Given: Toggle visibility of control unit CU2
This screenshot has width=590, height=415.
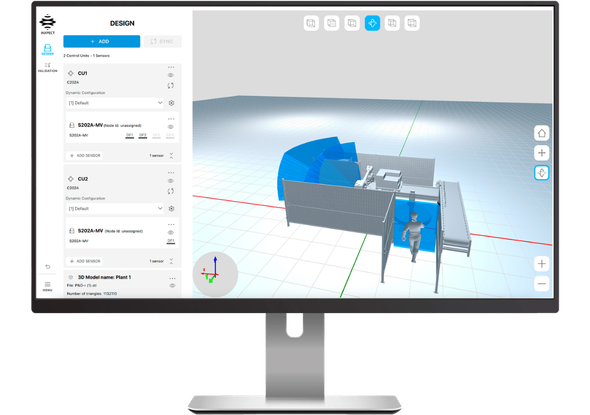Looking at the screenshot, I should pyautogui.click(x=170, y=181).
